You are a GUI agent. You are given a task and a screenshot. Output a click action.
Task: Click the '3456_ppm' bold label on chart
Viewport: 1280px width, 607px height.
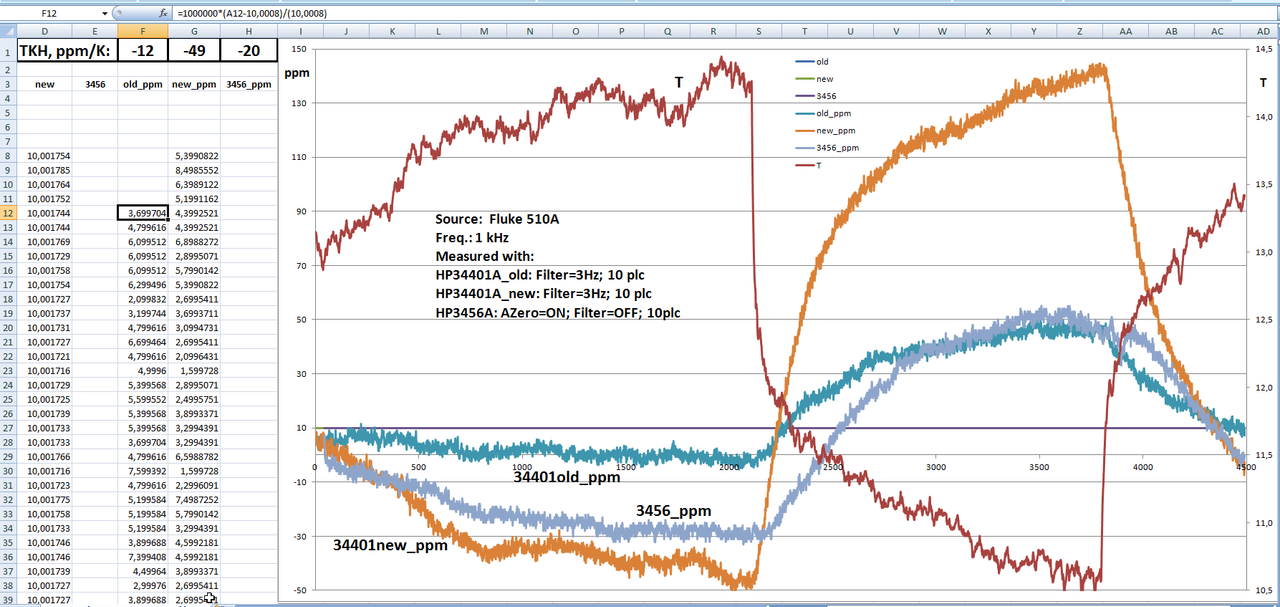[x=674, y=511]
